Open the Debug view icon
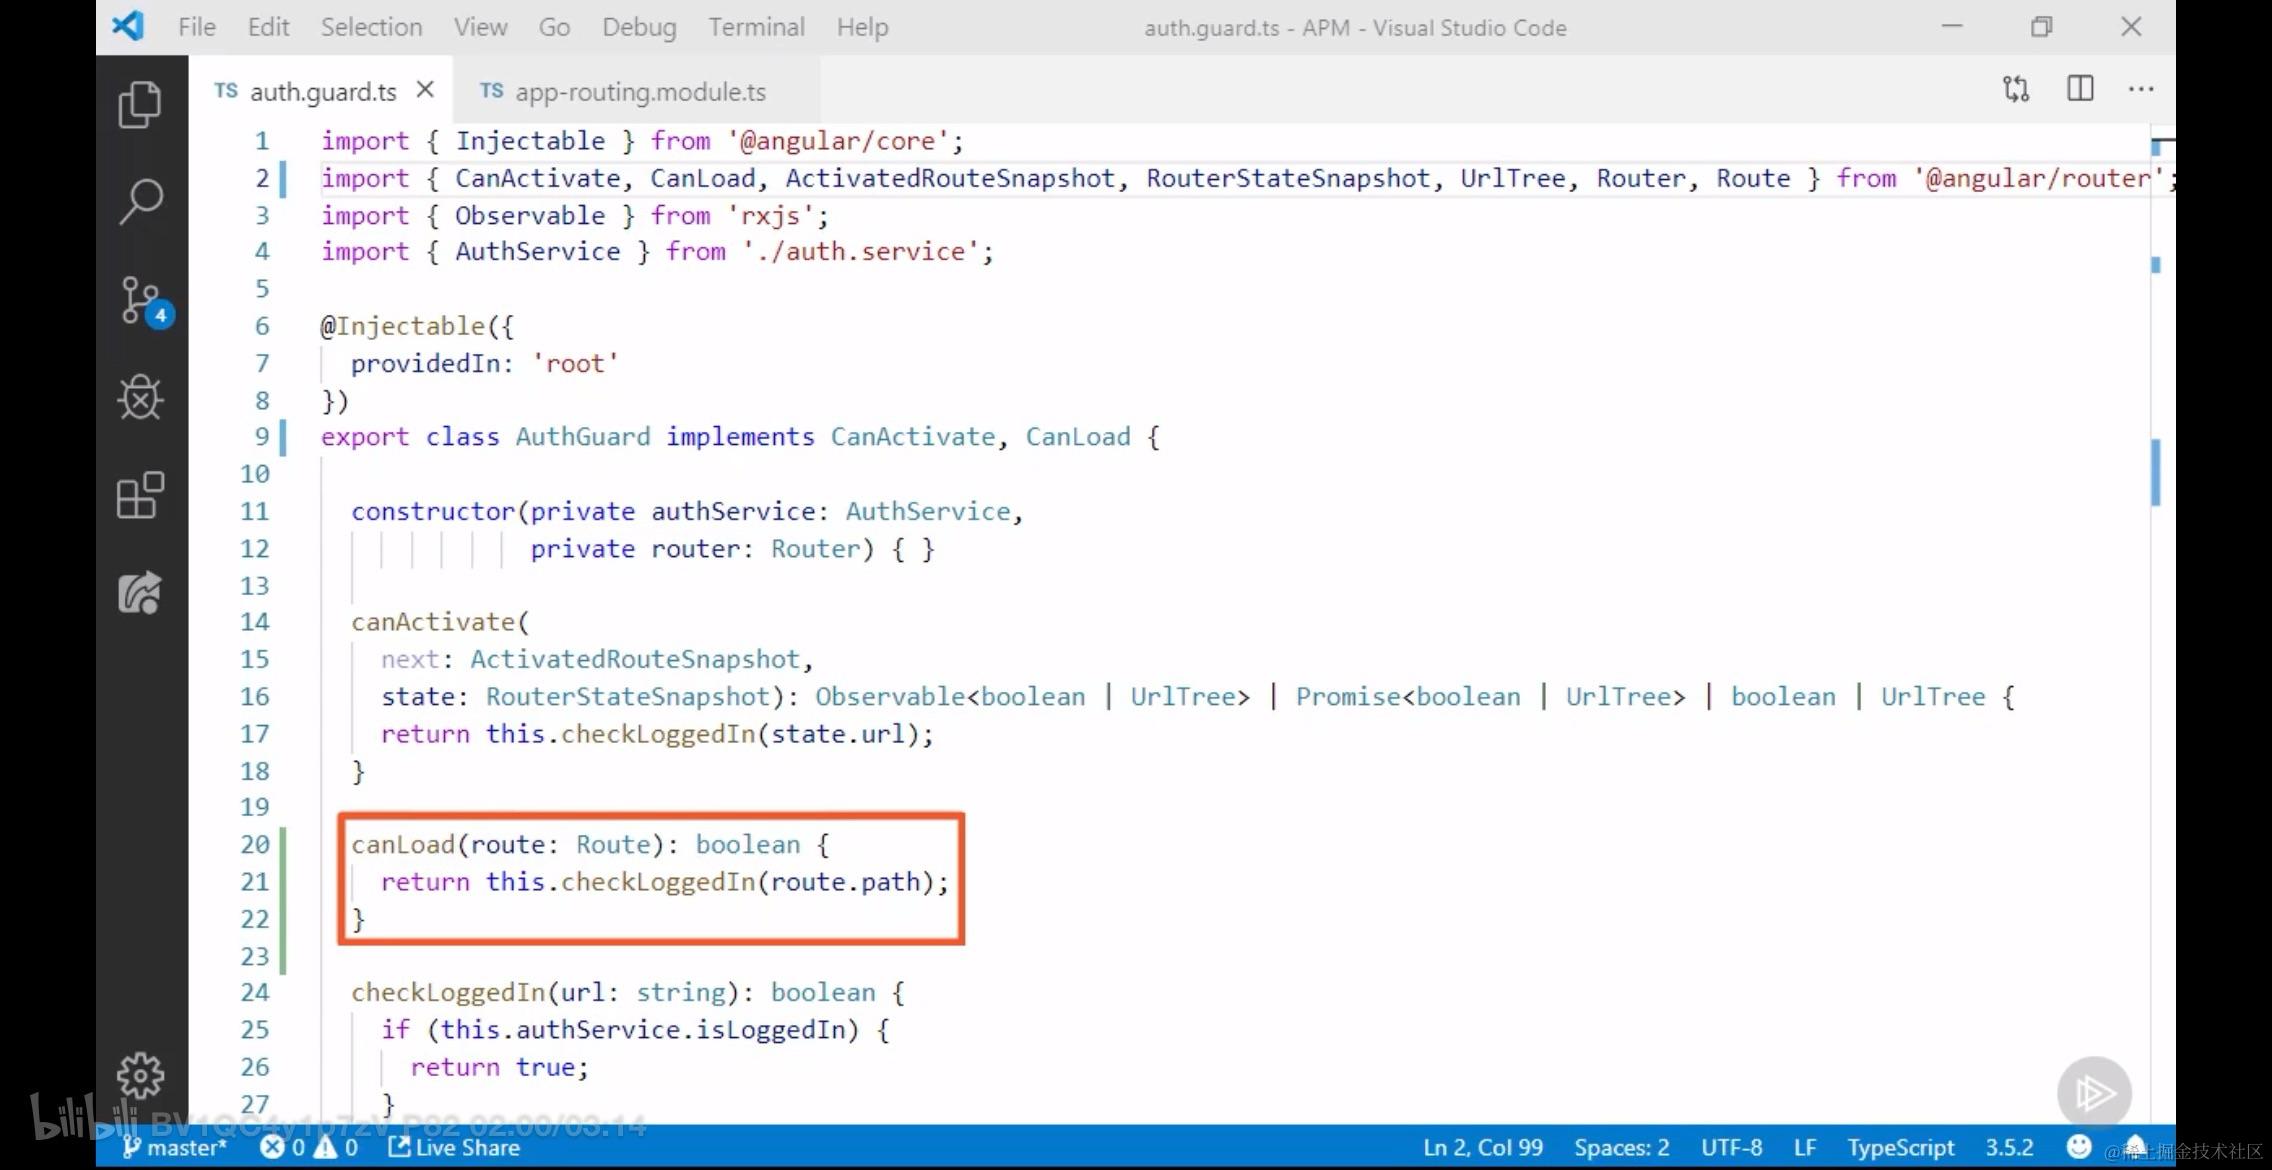Viewport: 2272px width, 1170px height. (140, 398)
